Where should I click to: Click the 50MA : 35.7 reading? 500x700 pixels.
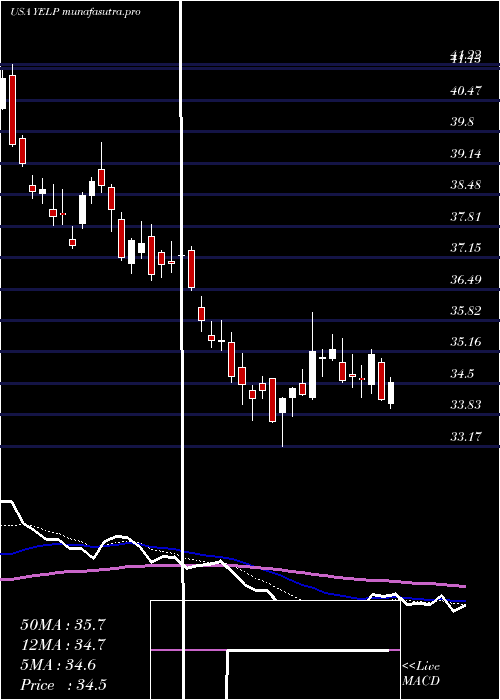click(63, 625)
